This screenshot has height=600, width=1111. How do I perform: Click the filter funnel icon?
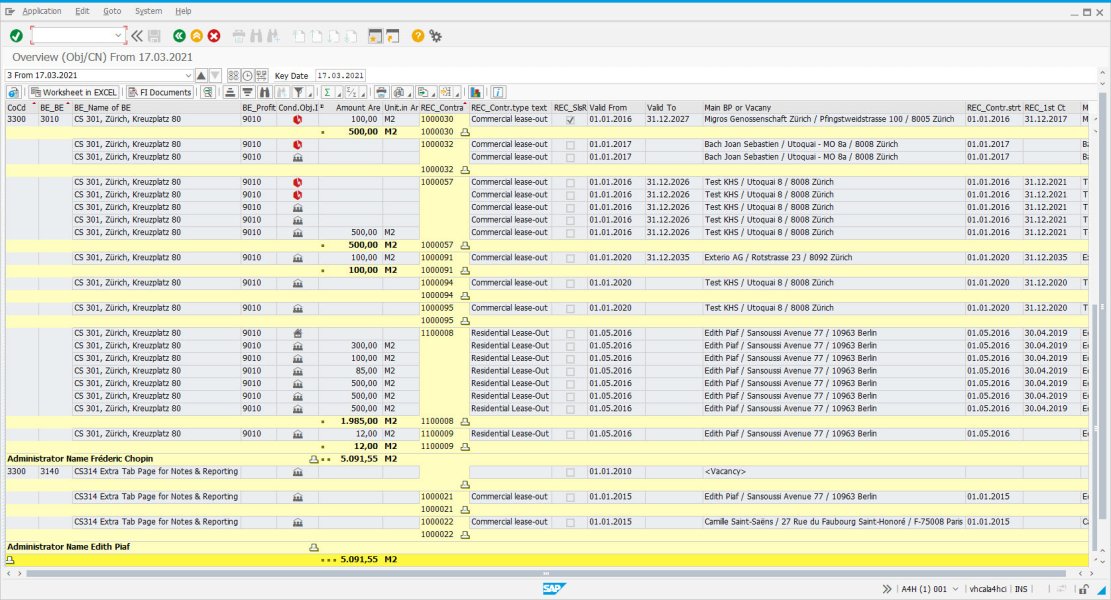[299, 92]
